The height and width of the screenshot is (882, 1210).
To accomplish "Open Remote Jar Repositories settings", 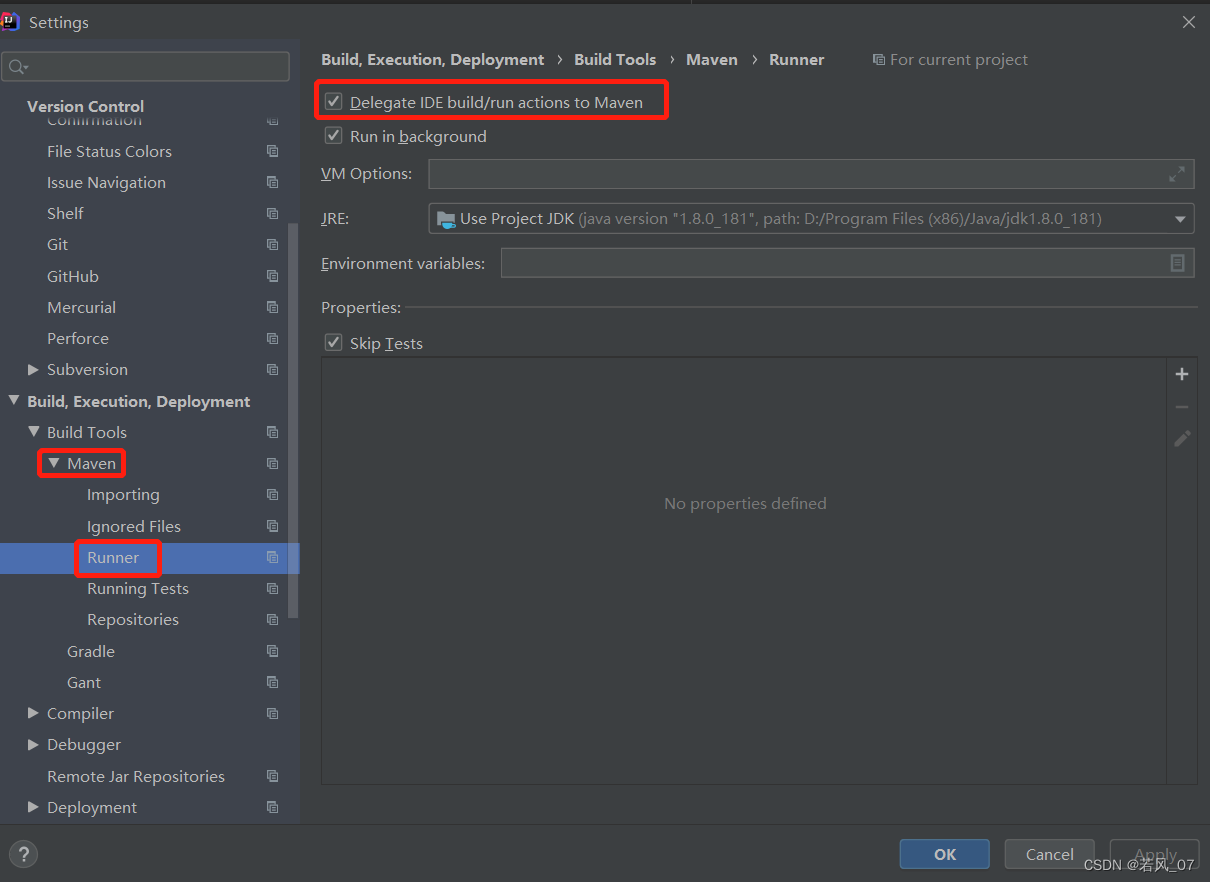I will (x=136, y=776).
